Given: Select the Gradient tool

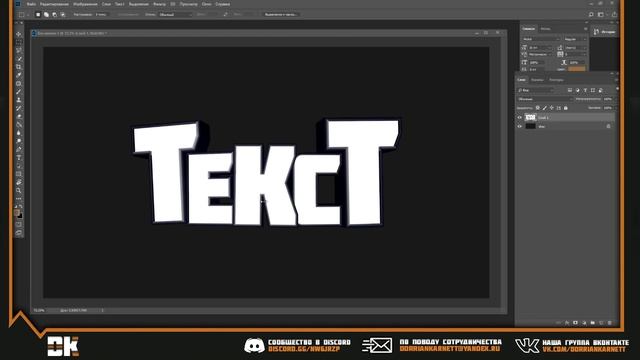Looking at the screenshot, I should pyautogui.click(x=19, y=124).
